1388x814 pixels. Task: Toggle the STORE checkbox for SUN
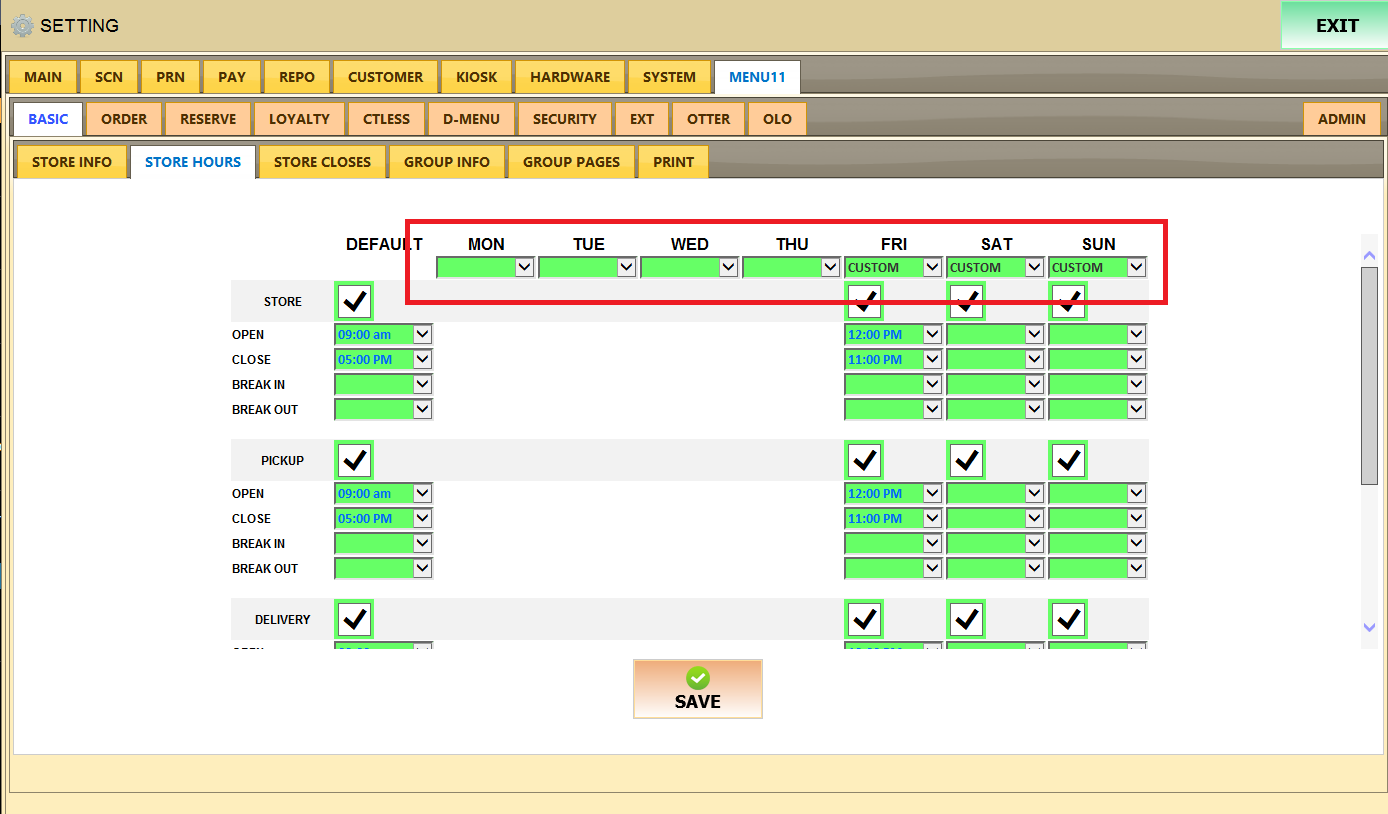pyautogui.click(x=1069, y=301)
